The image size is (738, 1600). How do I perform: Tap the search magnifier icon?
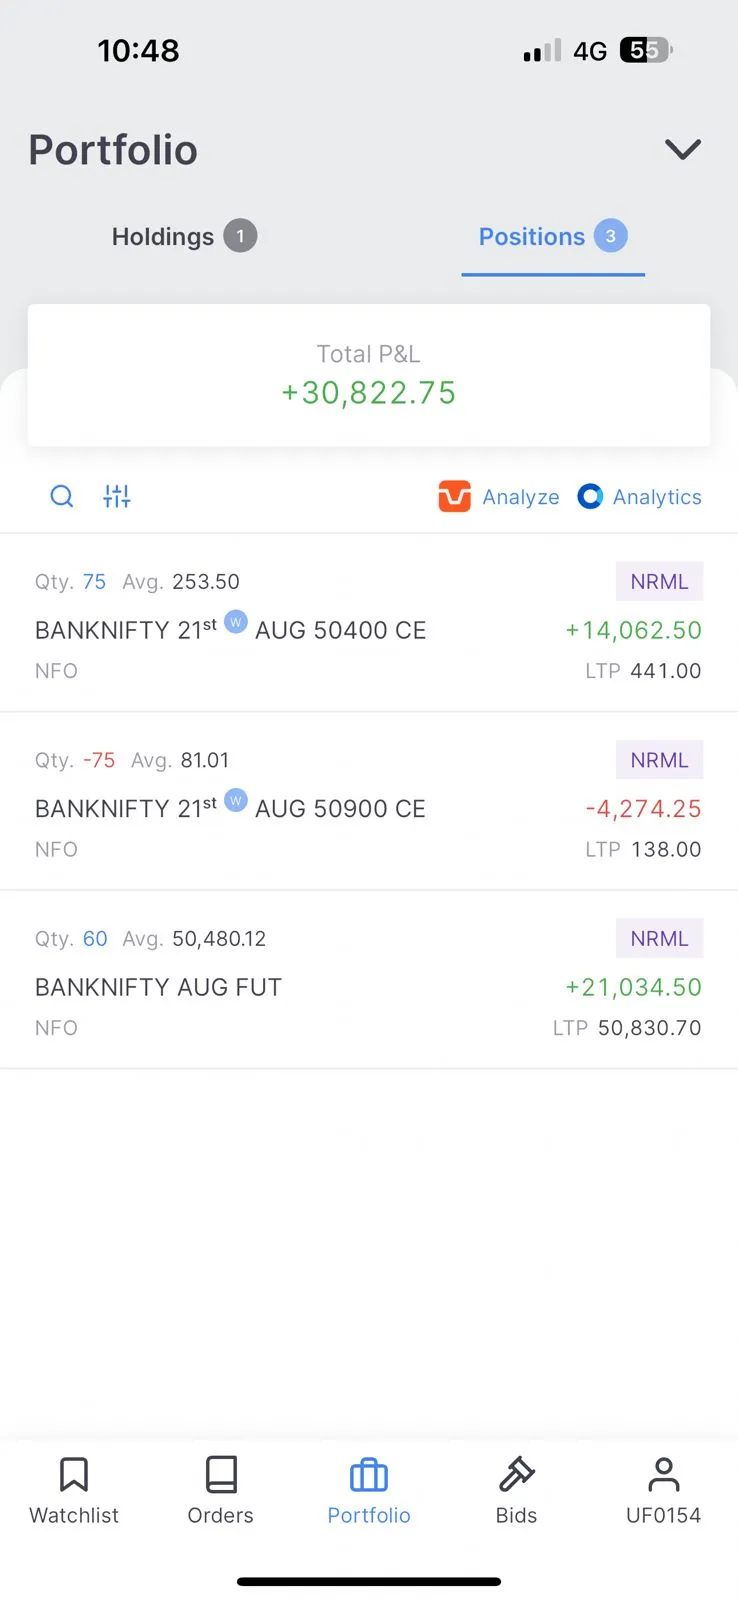click(62, 496)
